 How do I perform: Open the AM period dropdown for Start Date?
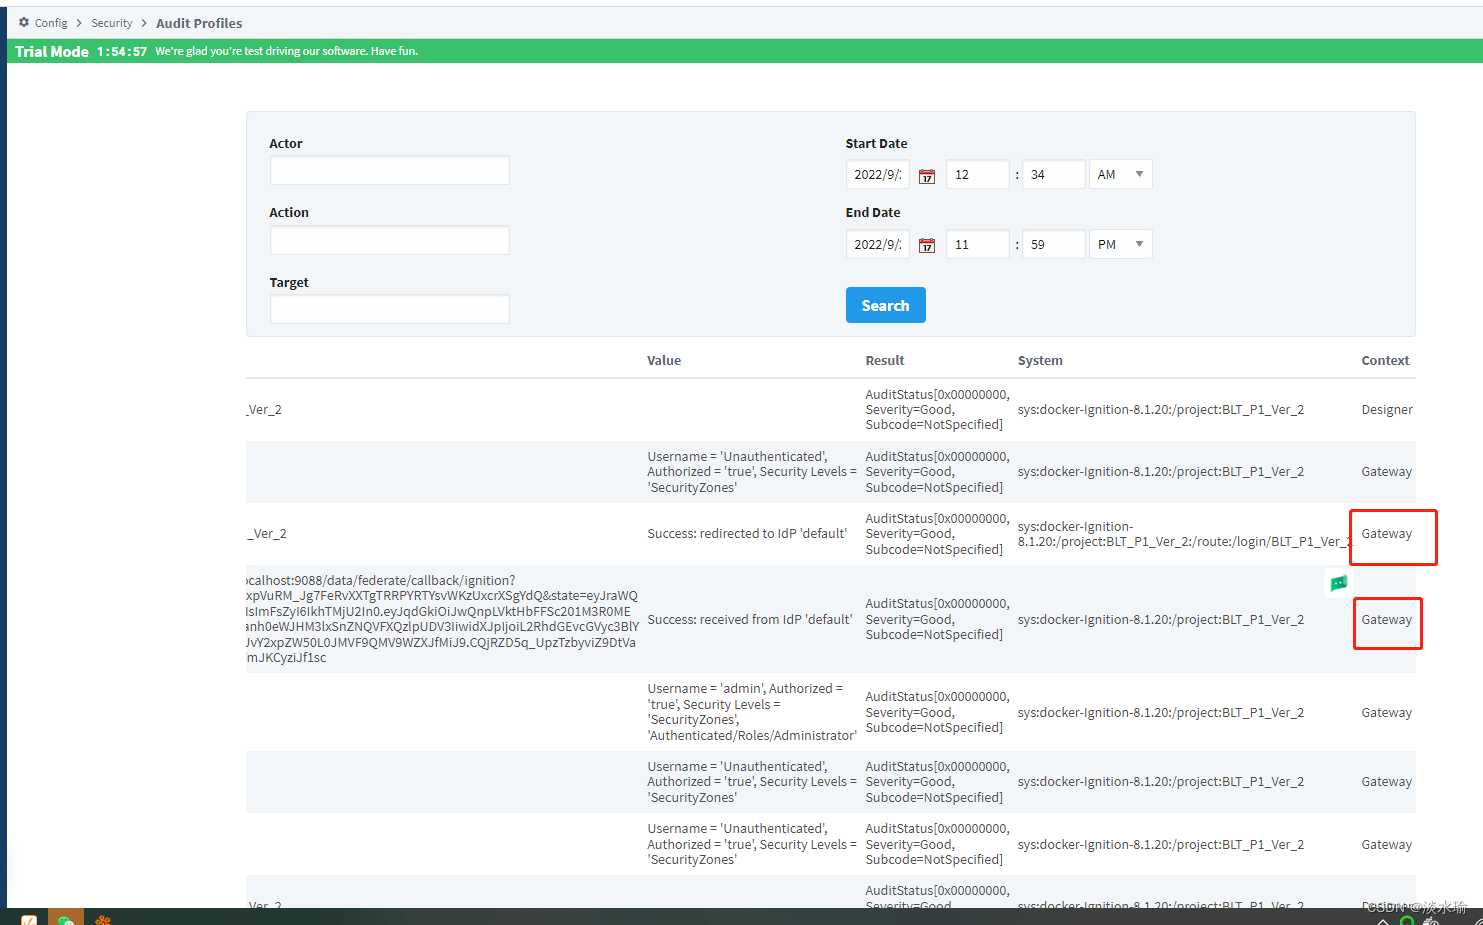tap(1120, 174)
